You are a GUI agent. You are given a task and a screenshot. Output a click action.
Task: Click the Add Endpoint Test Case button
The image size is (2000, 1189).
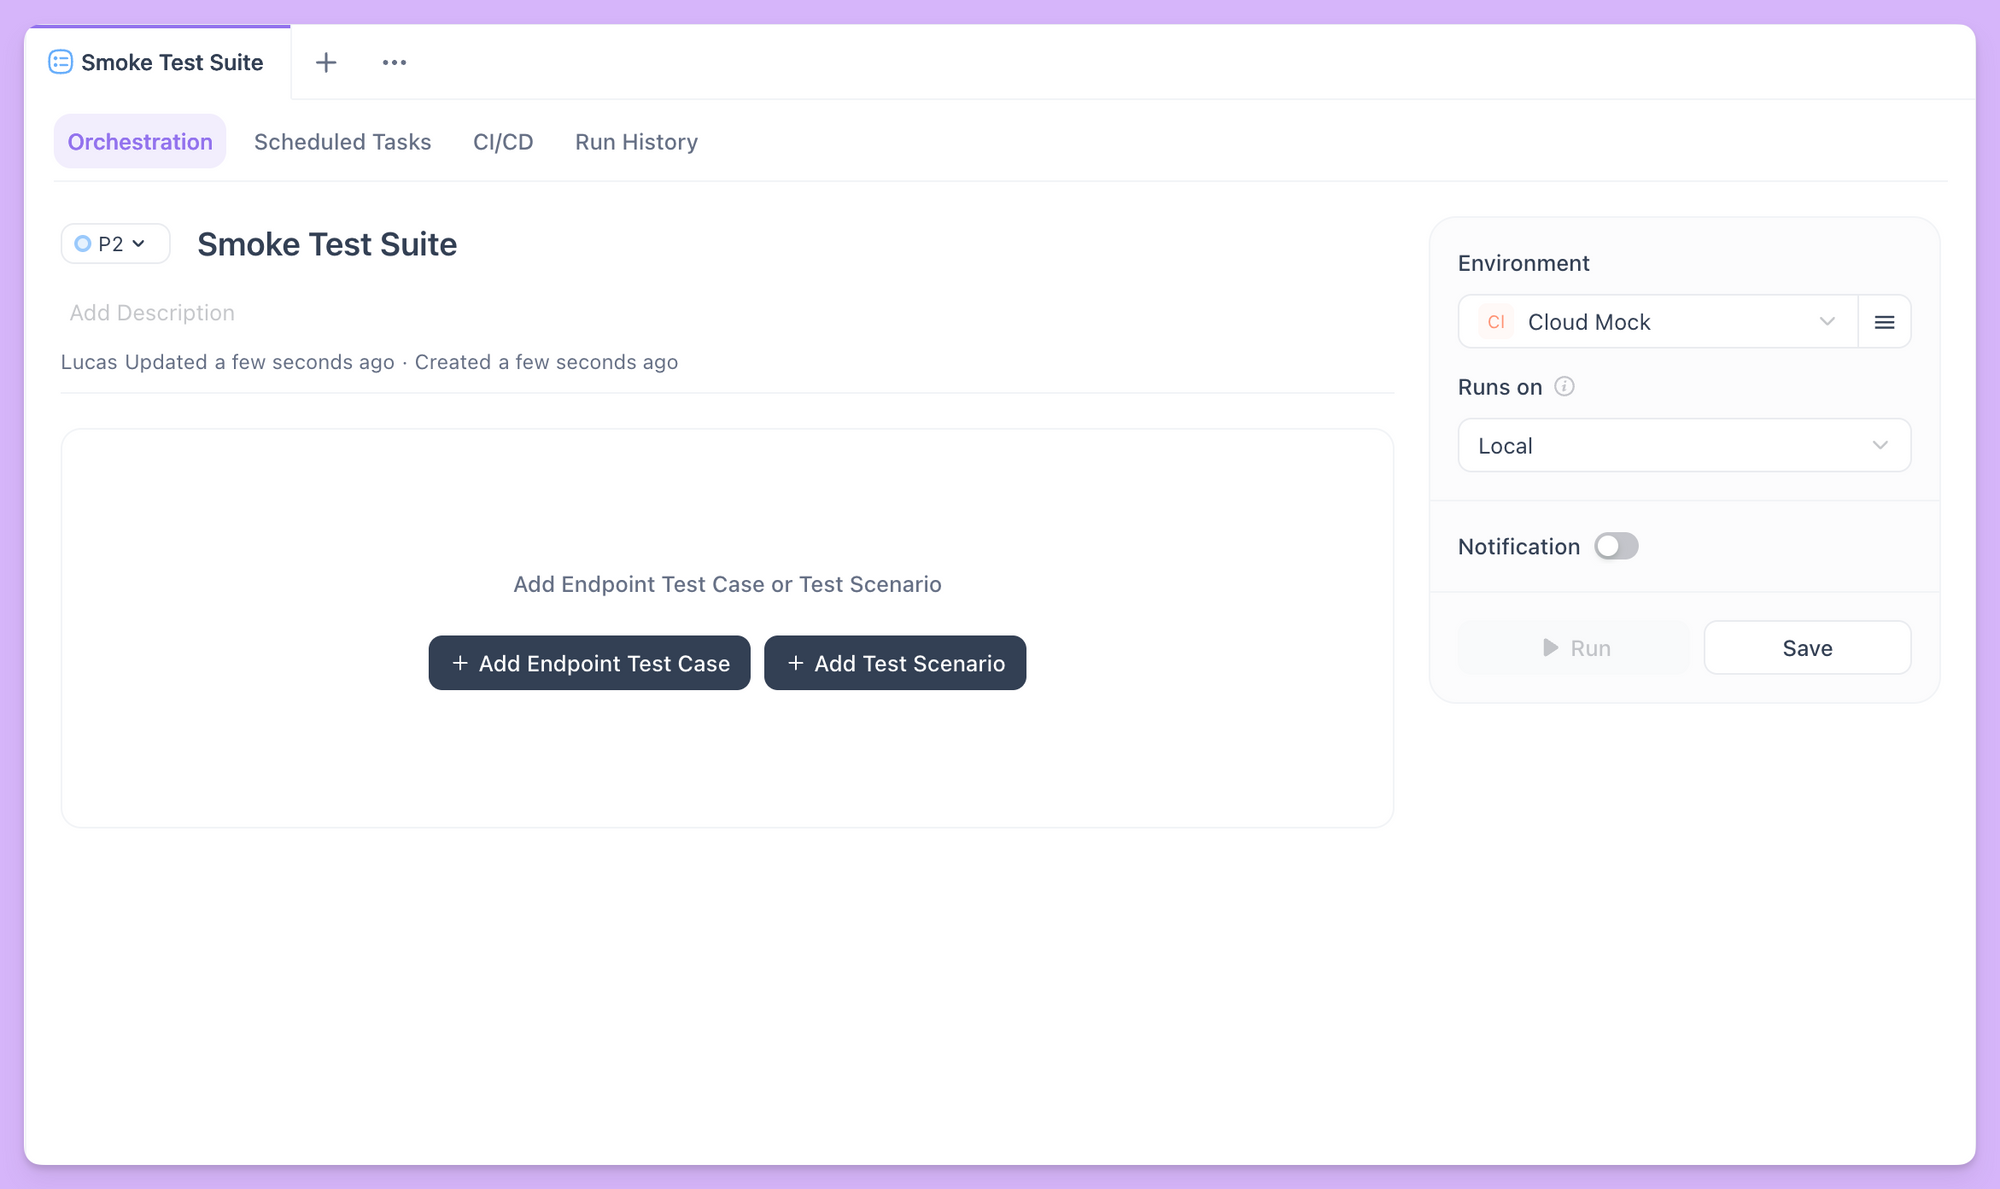(589, 662)
